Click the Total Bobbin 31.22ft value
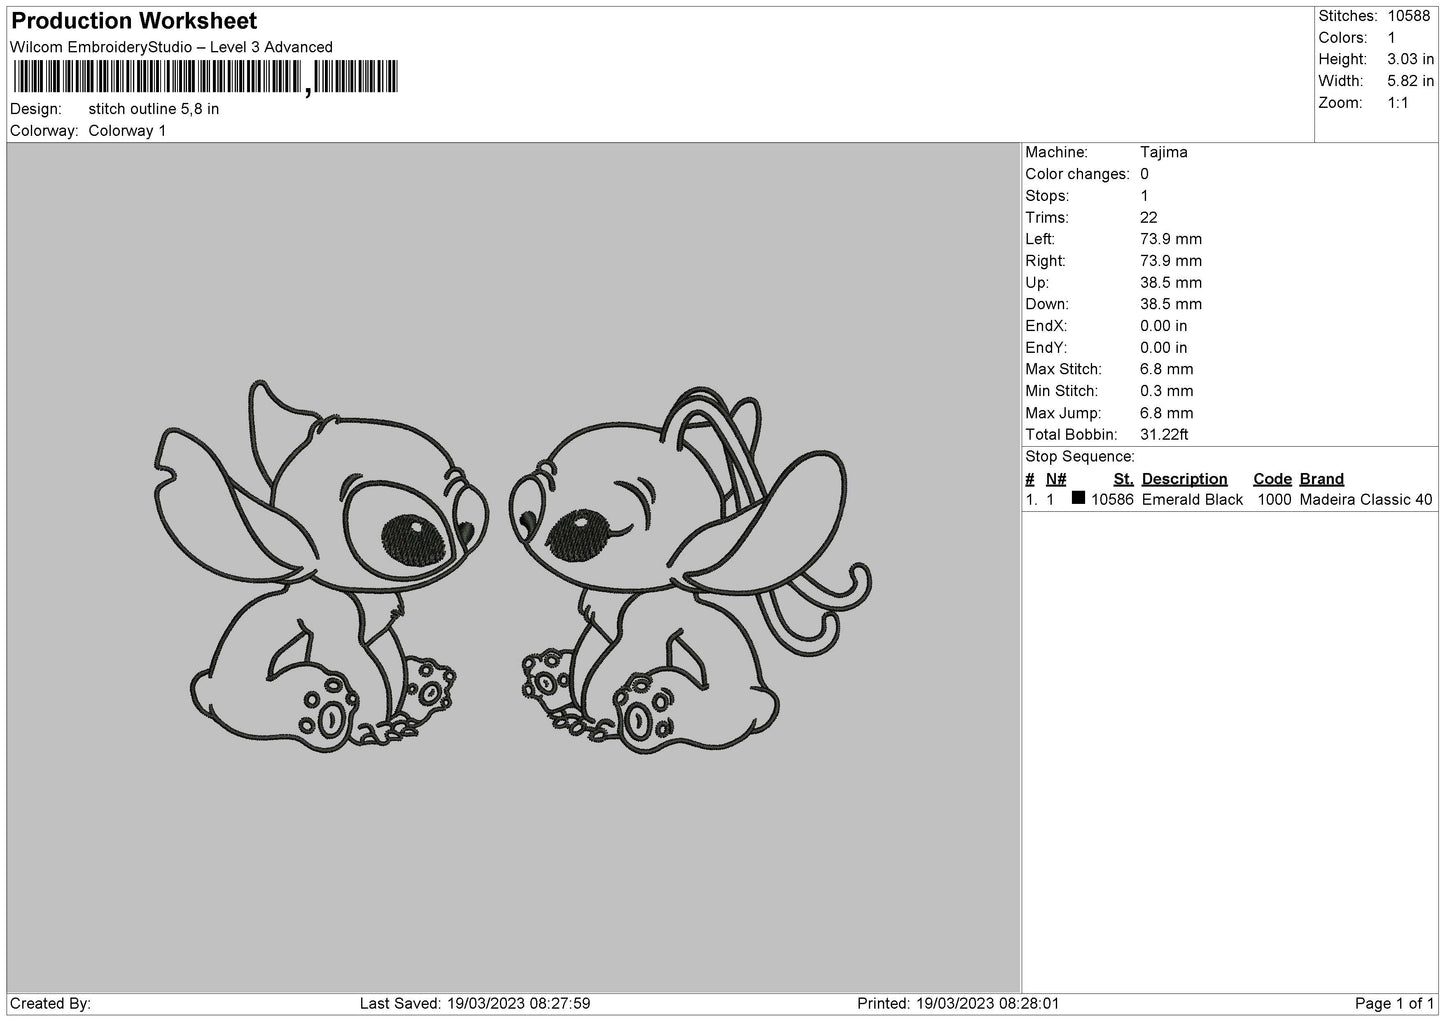This screenshot has width=1445, height=1021. pyautogui.click(x=1164, y=435)
